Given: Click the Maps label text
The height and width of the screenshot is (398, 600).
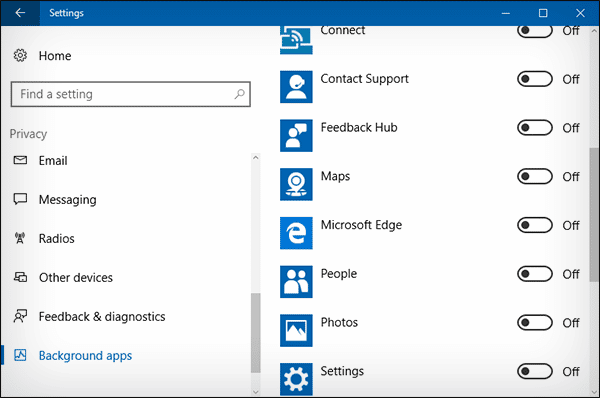Looking at the screenshot, I should 335,176.
